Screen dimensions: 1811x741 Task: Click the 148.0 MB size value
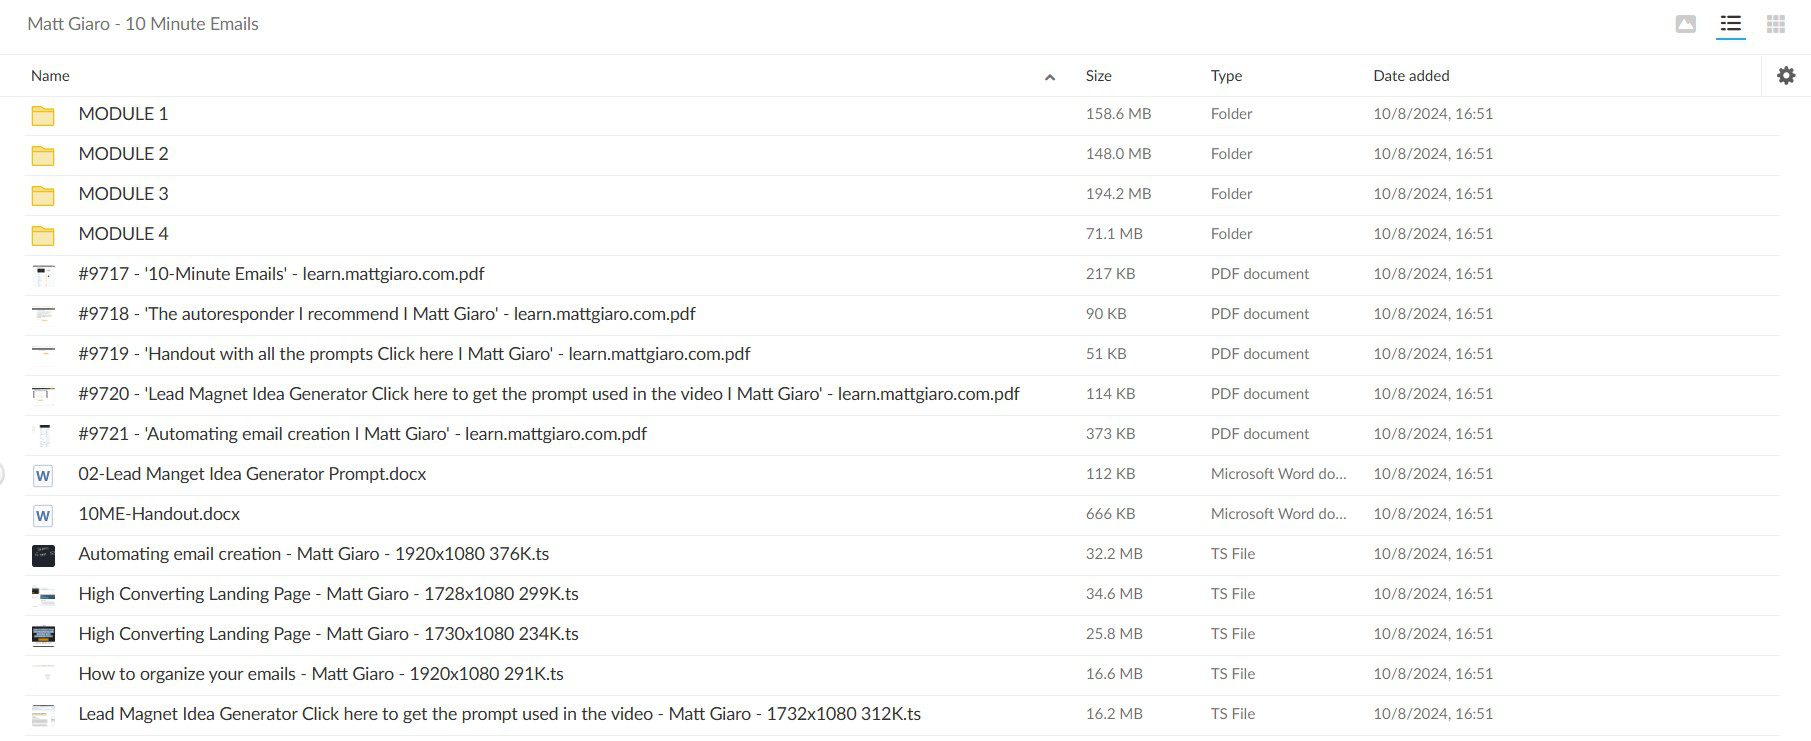click(1118, 154)
